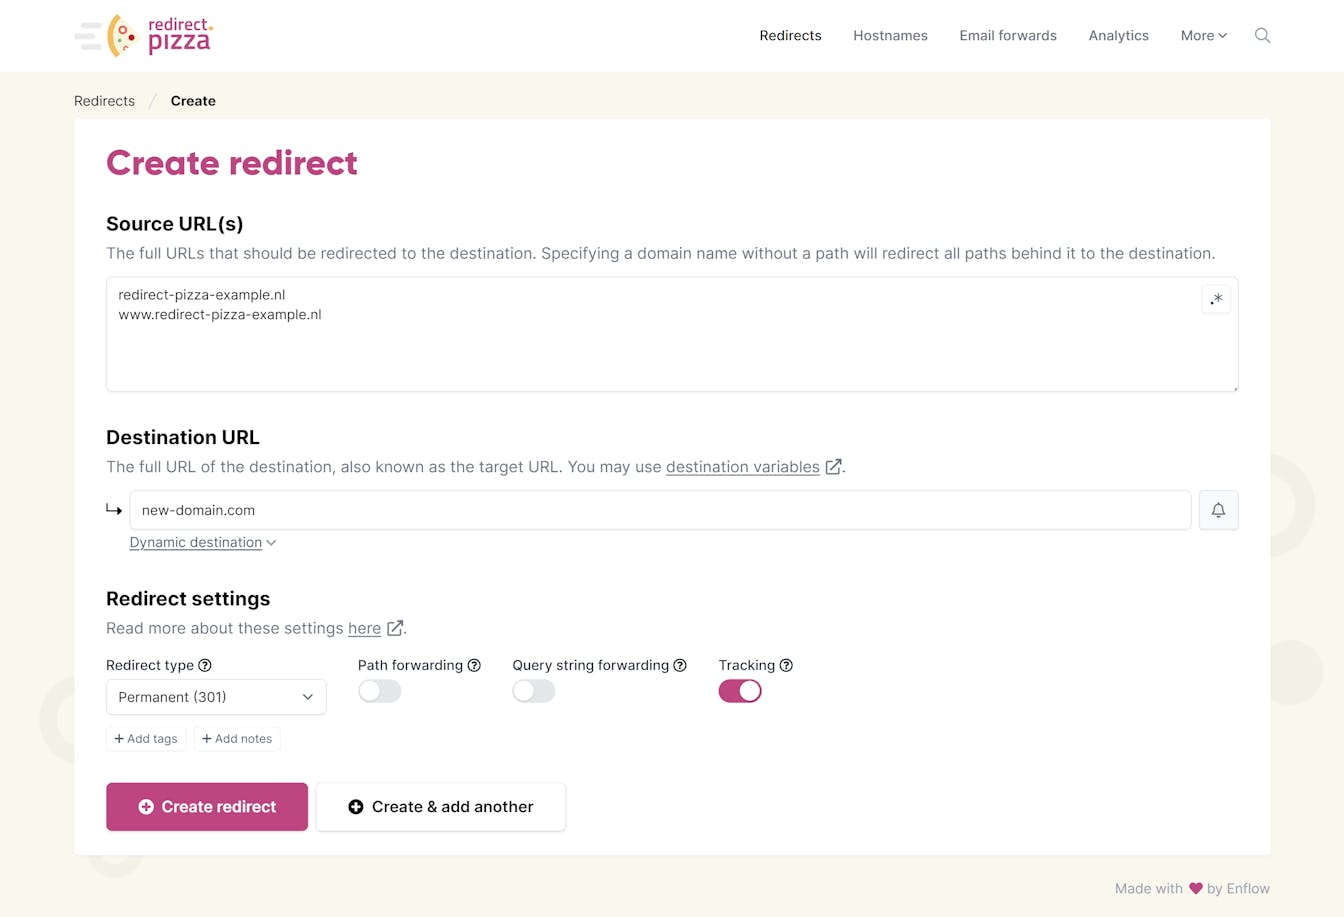
Task: Disable Tracking
Action: coord(740,691)
